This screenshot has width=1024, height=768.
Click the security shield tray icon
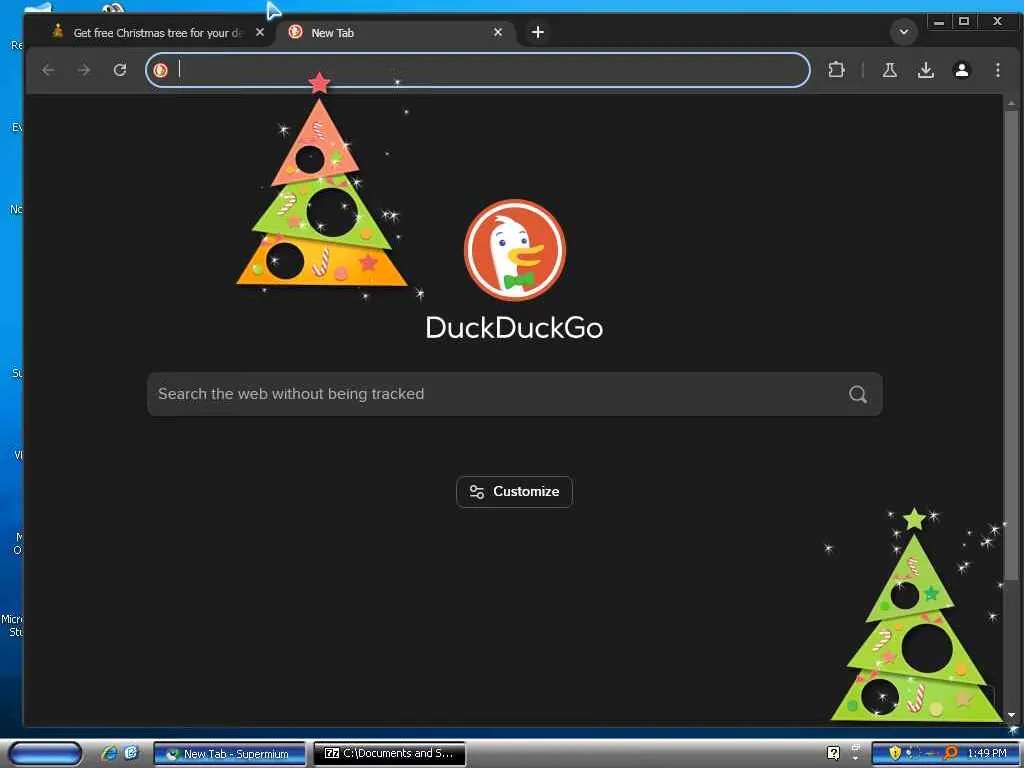point(895,753)
